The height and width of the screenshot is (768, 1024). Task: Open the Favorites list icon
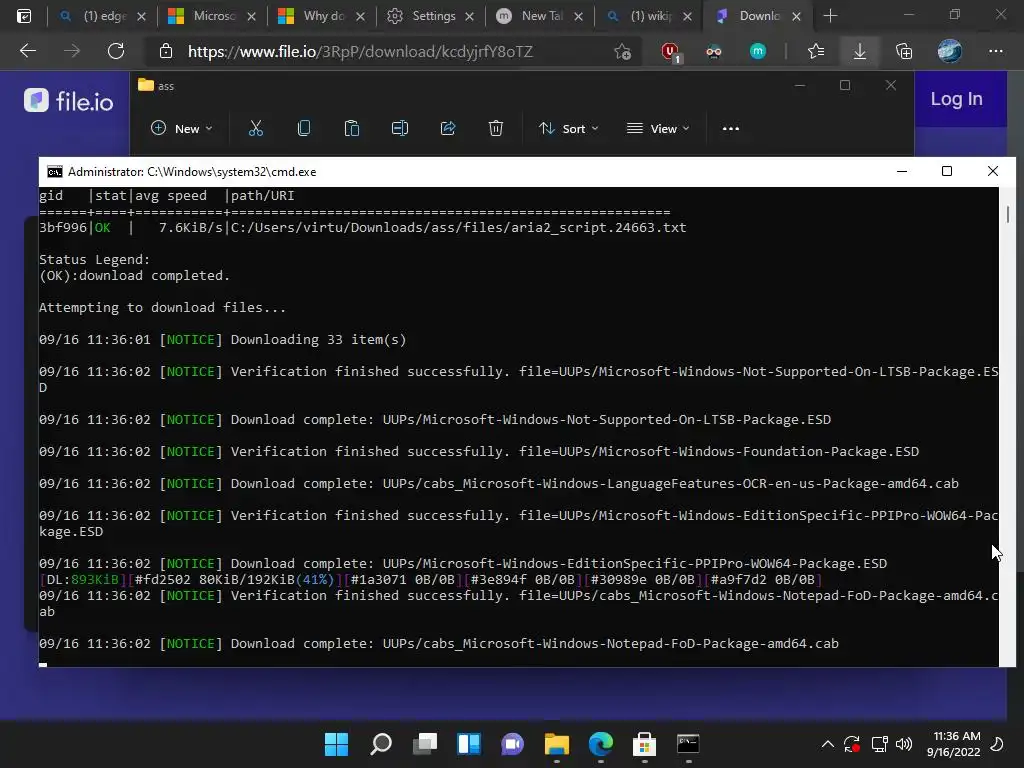tap(816, 51)
